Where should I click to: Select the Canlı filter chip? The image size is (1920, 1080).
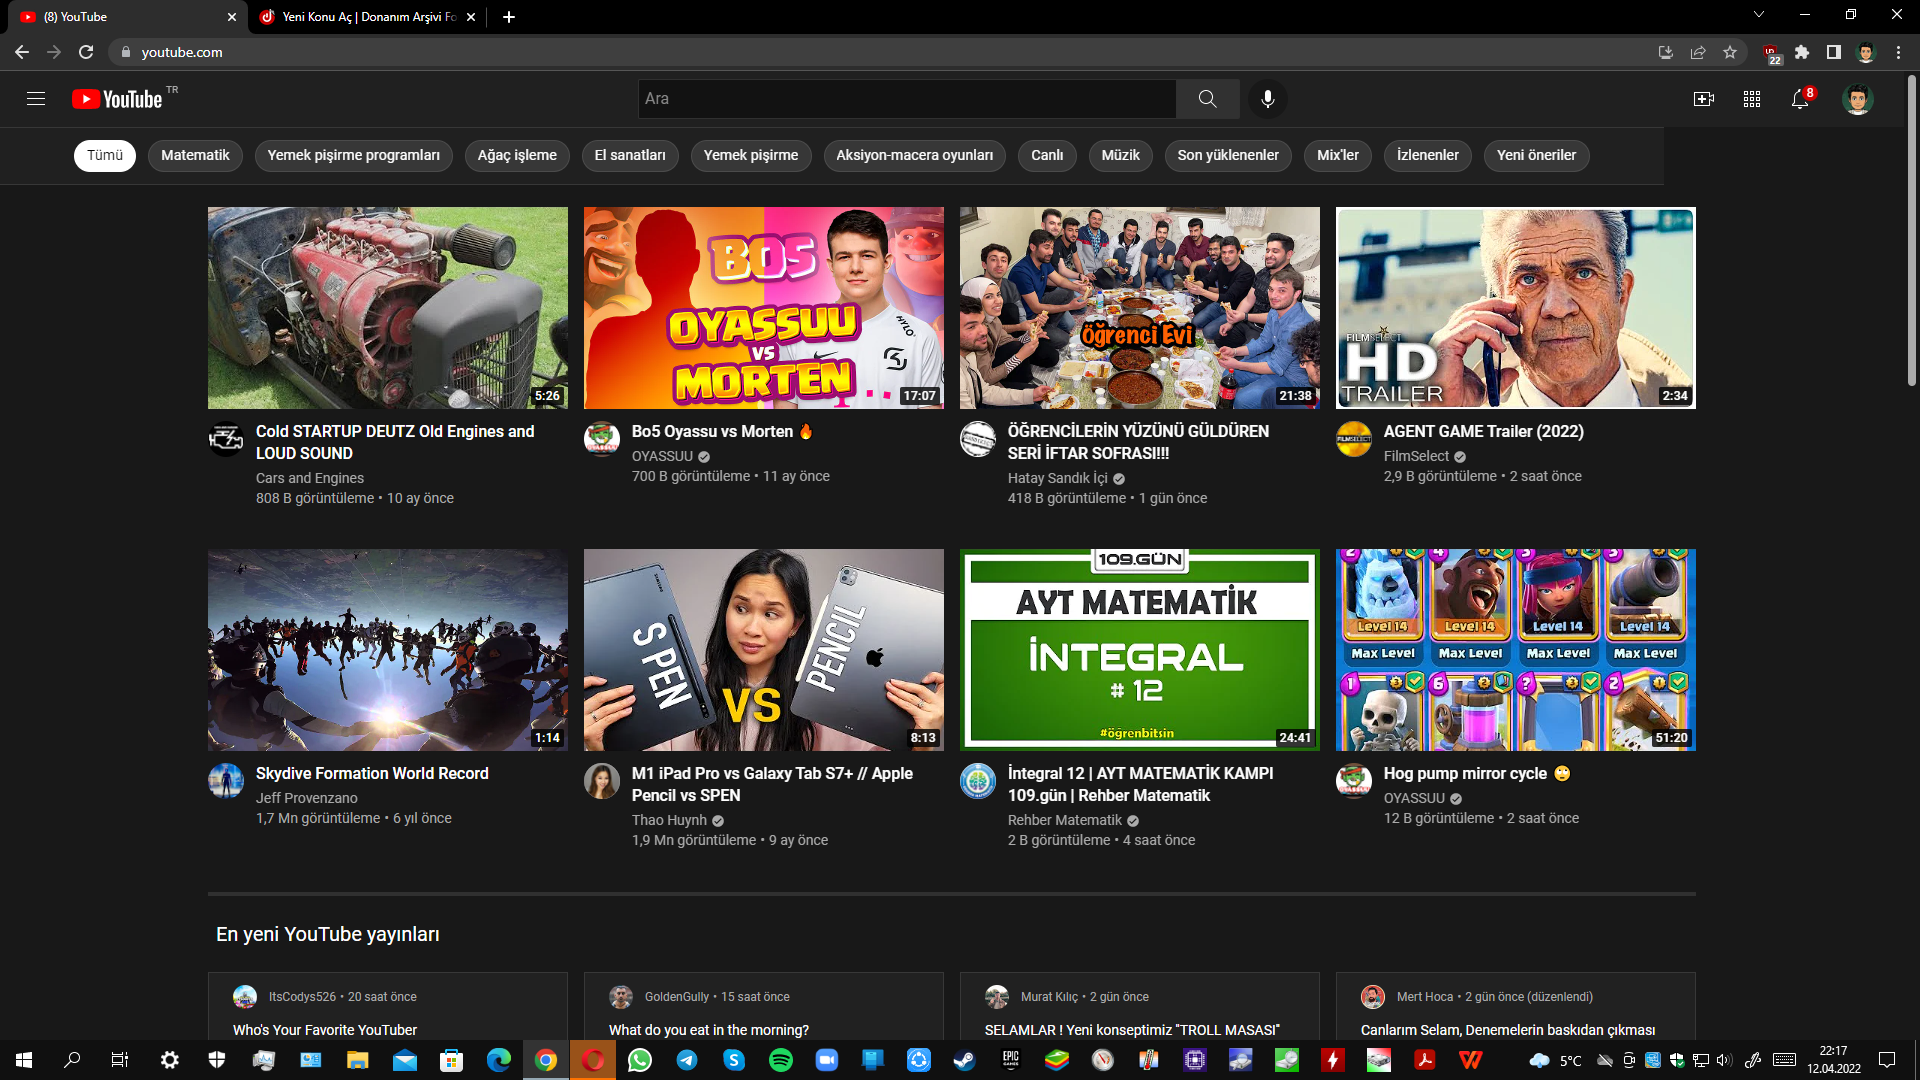[1047, 155]
